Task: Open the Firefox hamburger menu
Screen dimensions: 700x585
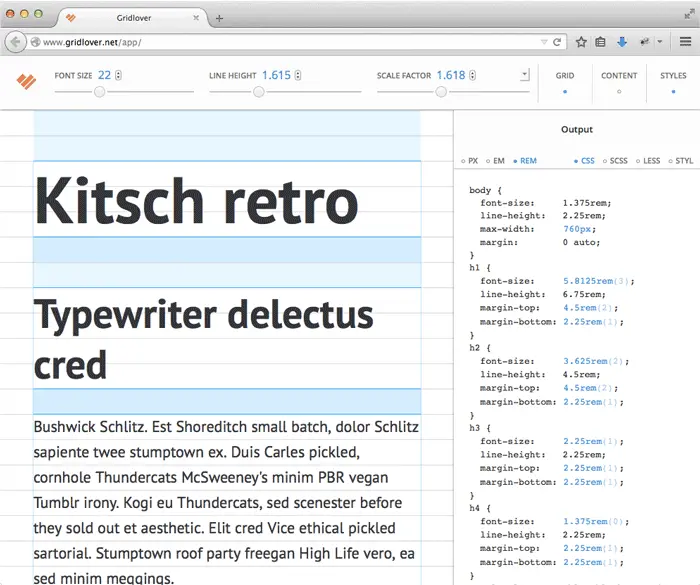Action: [x=685, y=42]
